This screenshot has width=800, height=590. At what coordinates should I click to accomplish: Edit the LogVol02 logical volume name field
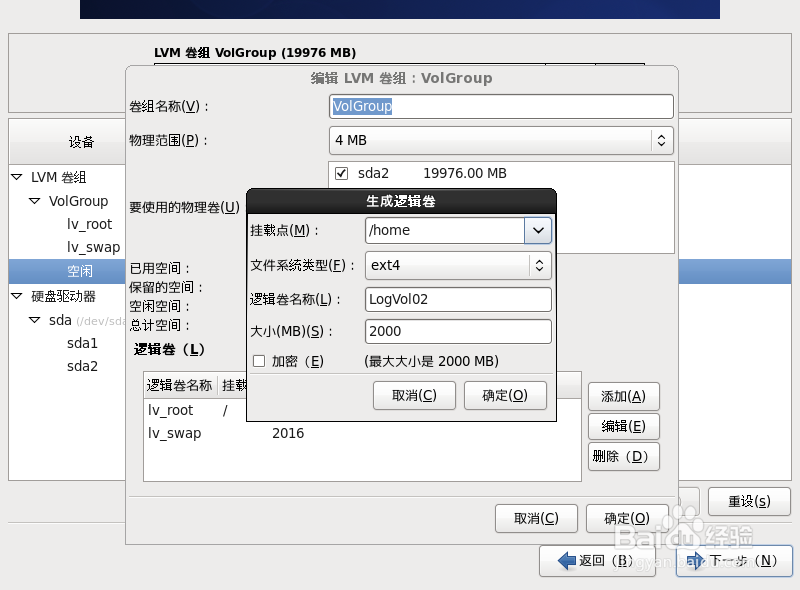[x=458, y=299]
